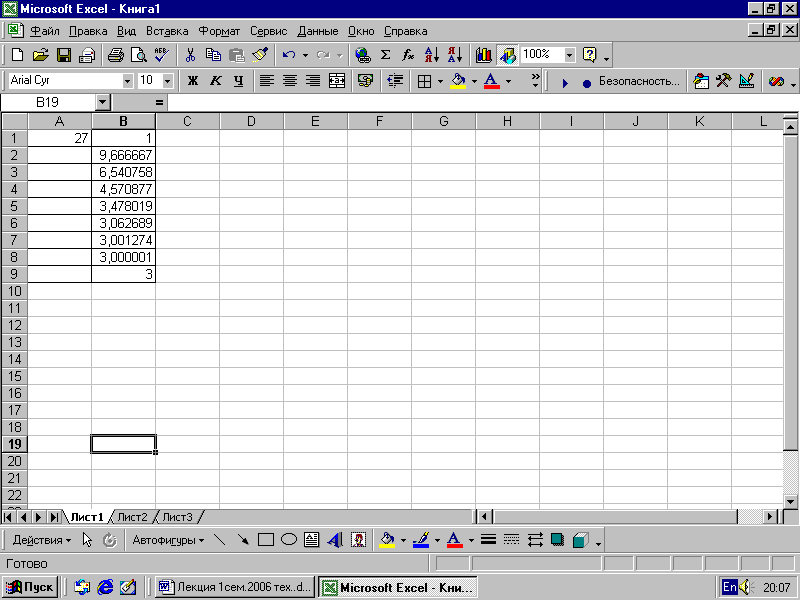Open the font name dropdown Arial Cyr
Screen dimensions: 800x600
point(127,81)
